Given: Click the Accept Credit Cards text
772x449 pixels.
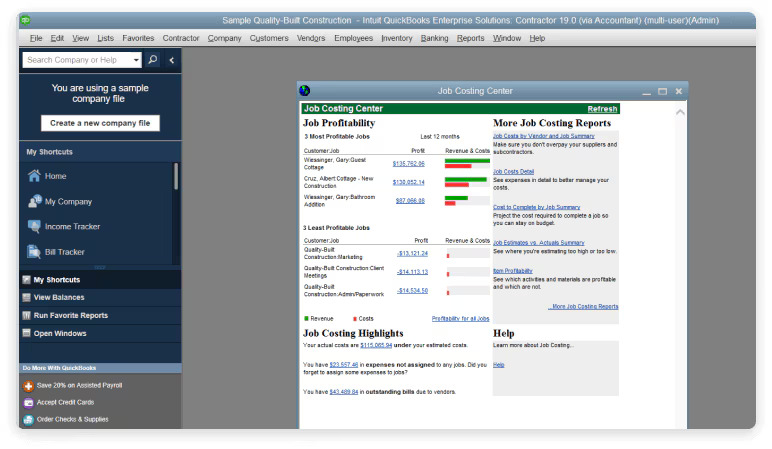Looking at the screenshot, I should click(65, 402).
